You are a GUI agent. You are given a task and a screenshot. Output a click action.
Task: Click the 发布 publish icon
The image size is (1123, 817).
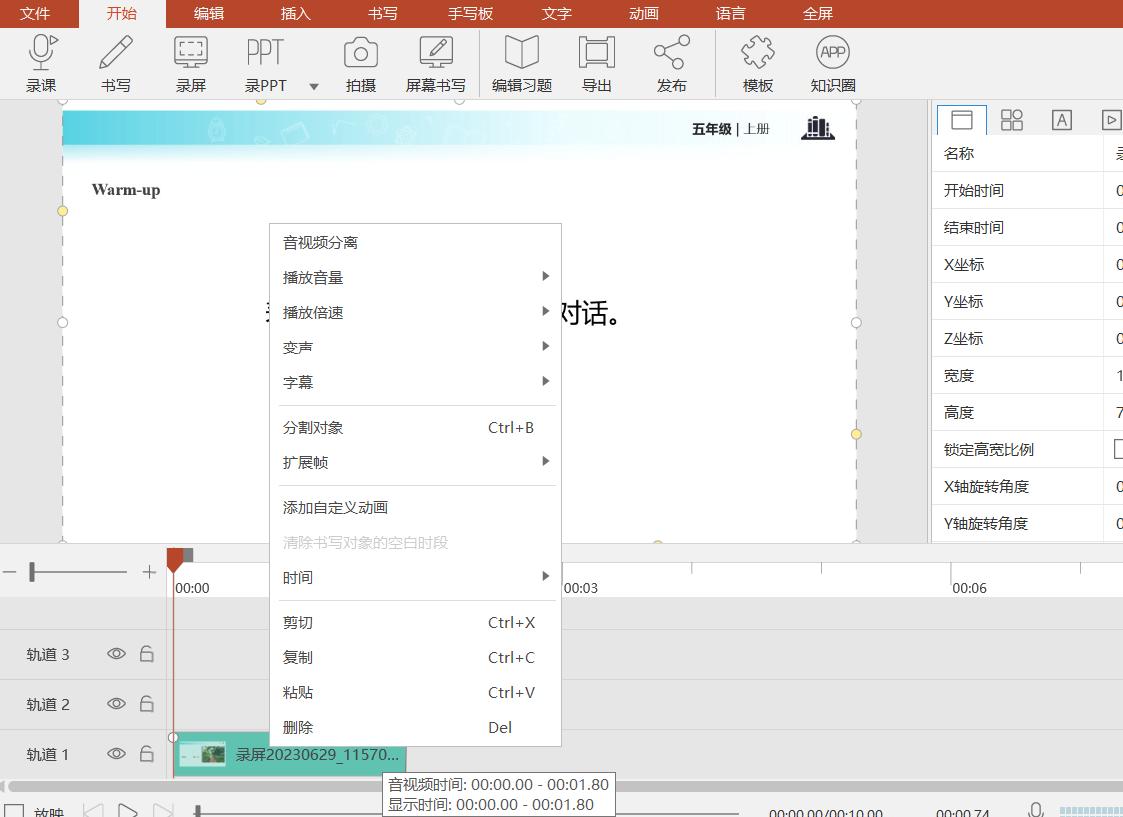(671, 62)
